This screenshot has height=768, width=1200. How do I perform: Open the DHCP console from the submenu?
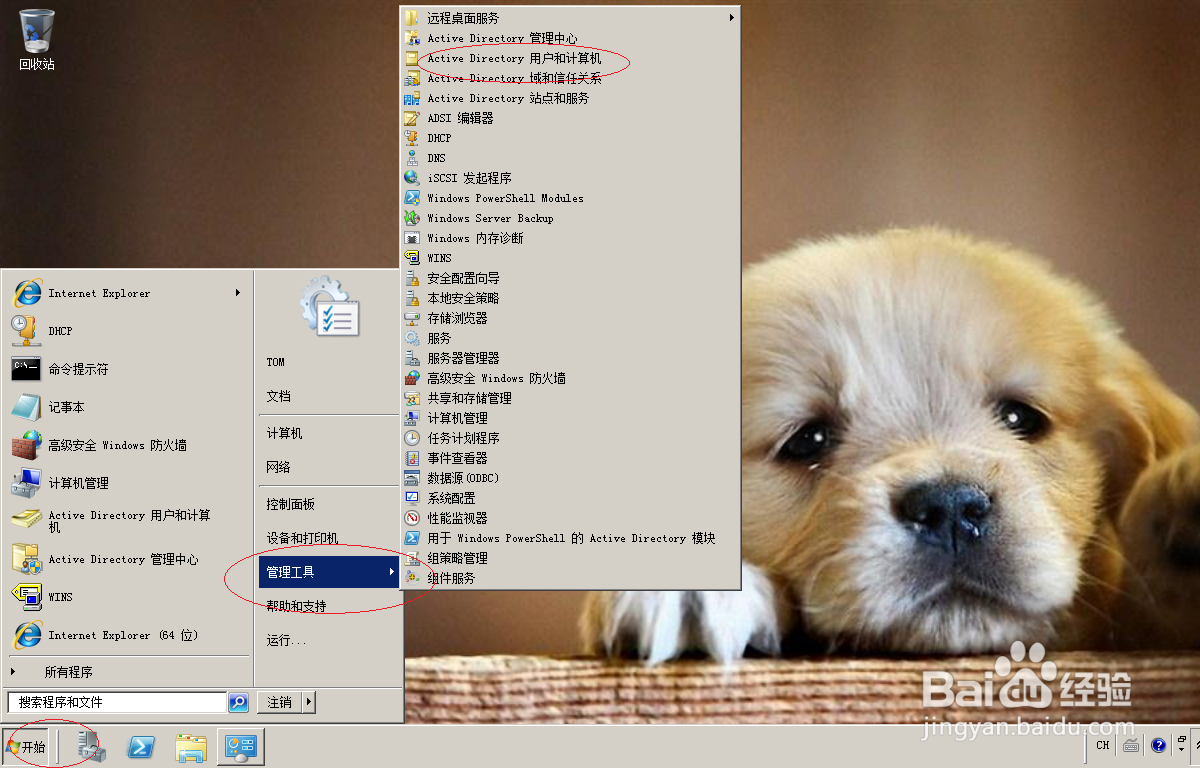click(440, 138)
